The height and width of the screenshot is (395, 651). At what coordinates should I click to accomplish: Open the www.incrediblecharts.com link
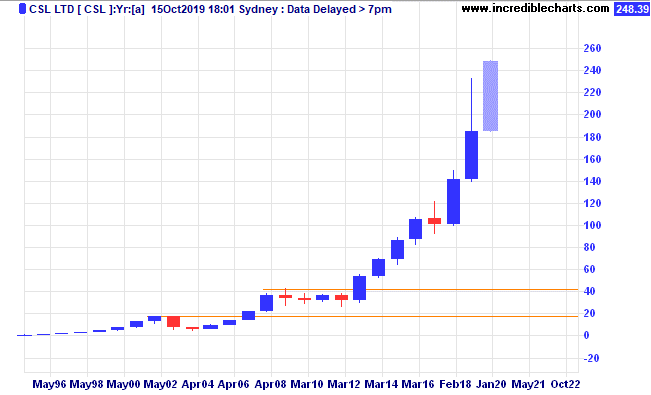pos(535,8)
